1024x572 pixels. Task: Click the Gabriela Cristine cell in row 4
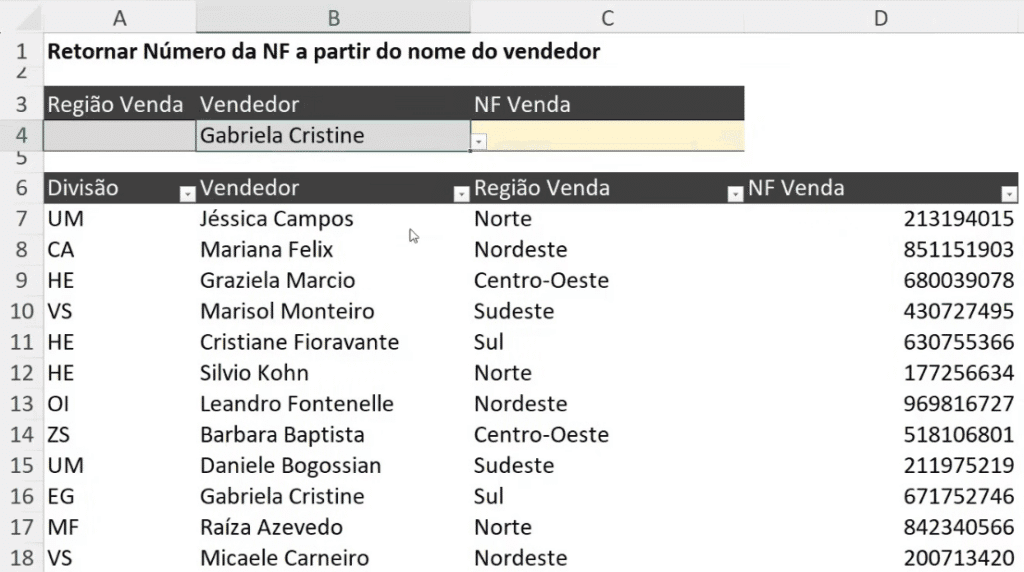tap(330, 136)
